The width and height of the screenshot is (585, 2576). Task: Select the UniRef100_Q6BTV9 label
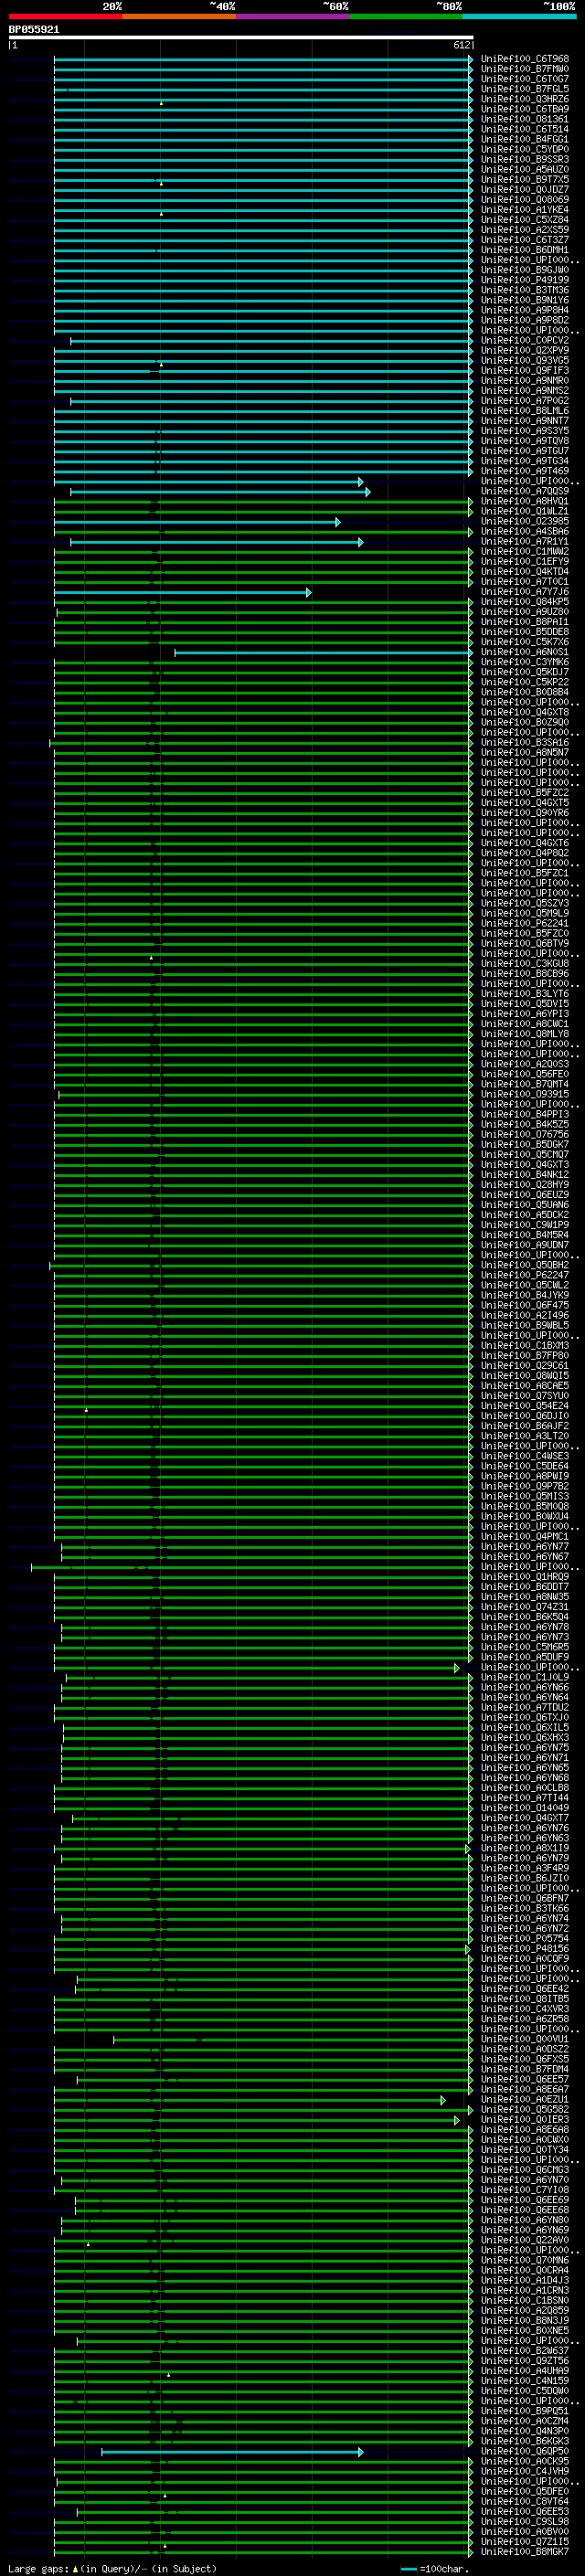coord(525,943)
